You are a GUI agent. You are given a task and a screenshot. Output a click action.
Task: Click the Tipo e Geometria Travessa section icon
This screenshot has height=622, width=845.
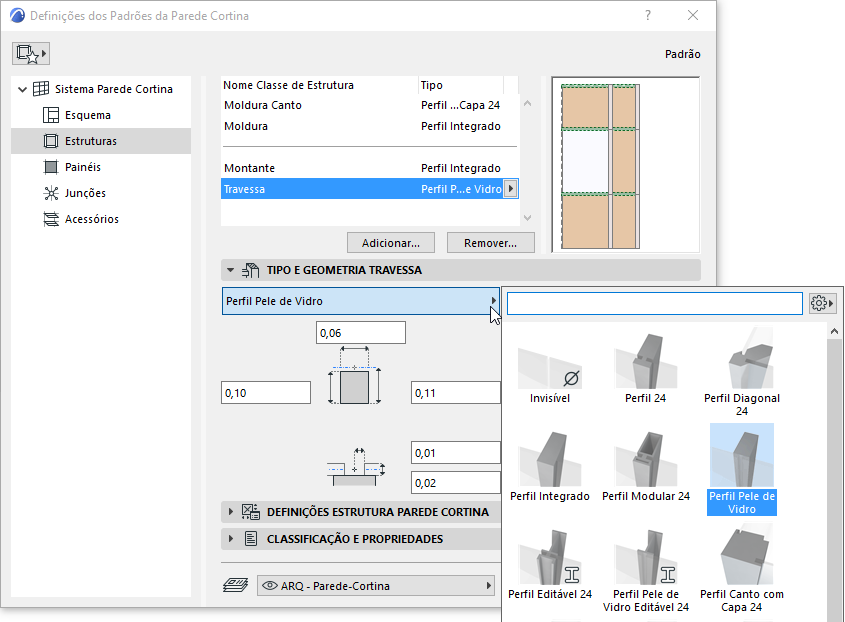point(251,270)
